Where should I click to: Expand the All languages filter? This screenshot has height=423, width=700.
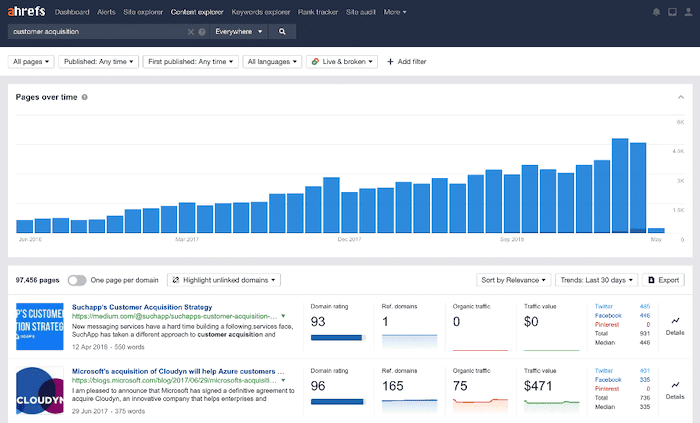point(274,62)
